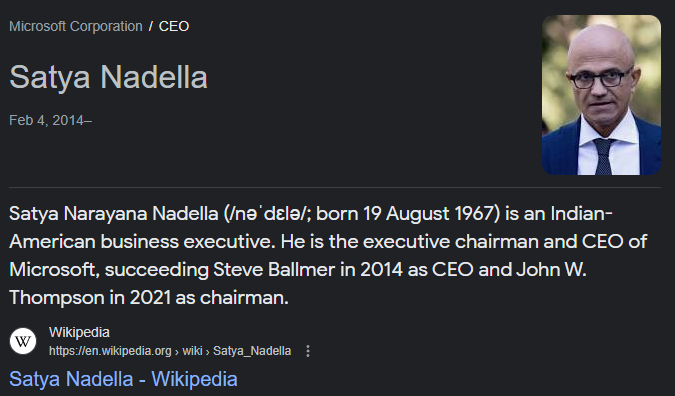
Task: Click the 'wiki' segment in the URL breadcrumb
Action: (192, 351)
